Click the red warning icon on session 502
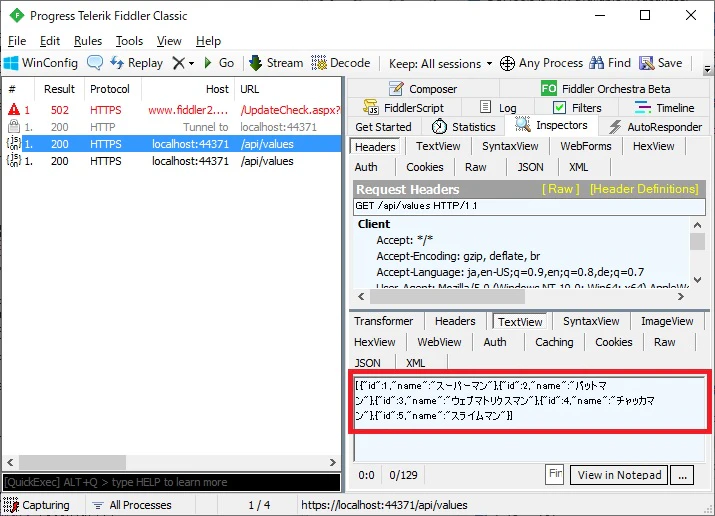This screenshot has height=516, width=715. (x=14, y=109)
